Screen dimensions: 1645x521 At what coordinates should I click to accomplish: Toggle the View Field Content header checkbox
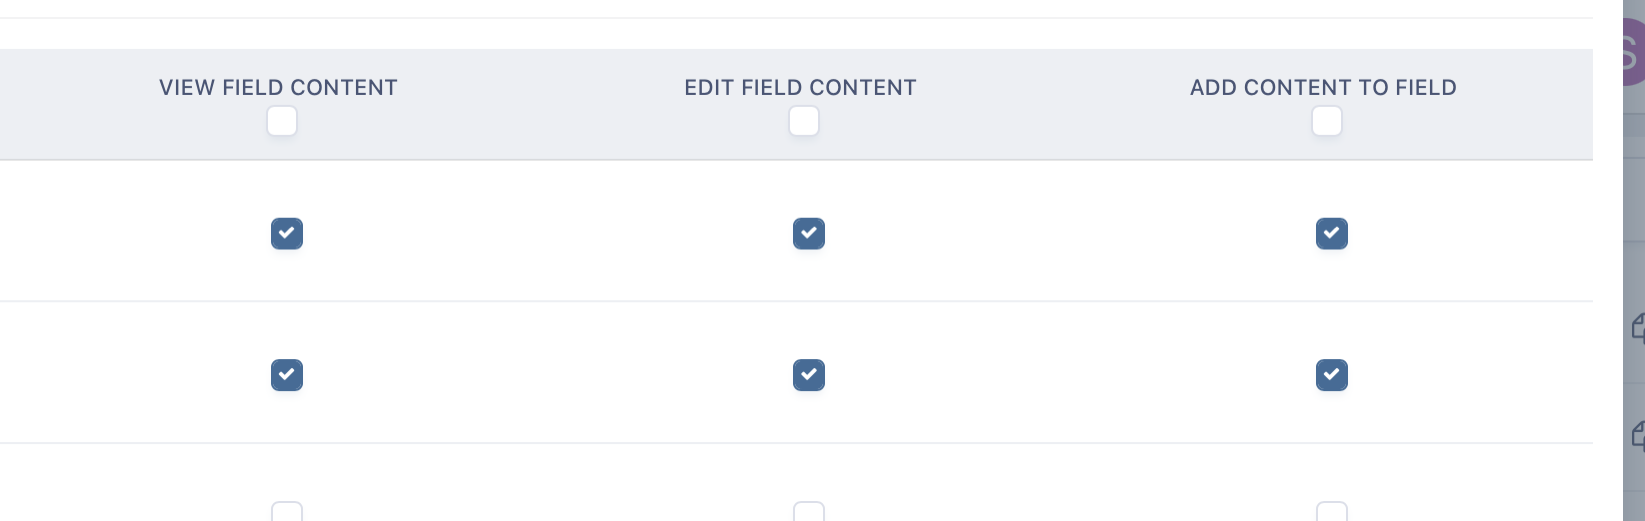click(282, 122)
